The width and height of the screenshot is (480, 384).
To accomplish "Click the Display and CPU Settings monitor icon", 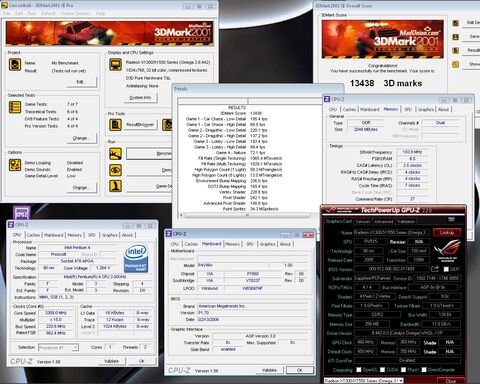I will point(115,65).
